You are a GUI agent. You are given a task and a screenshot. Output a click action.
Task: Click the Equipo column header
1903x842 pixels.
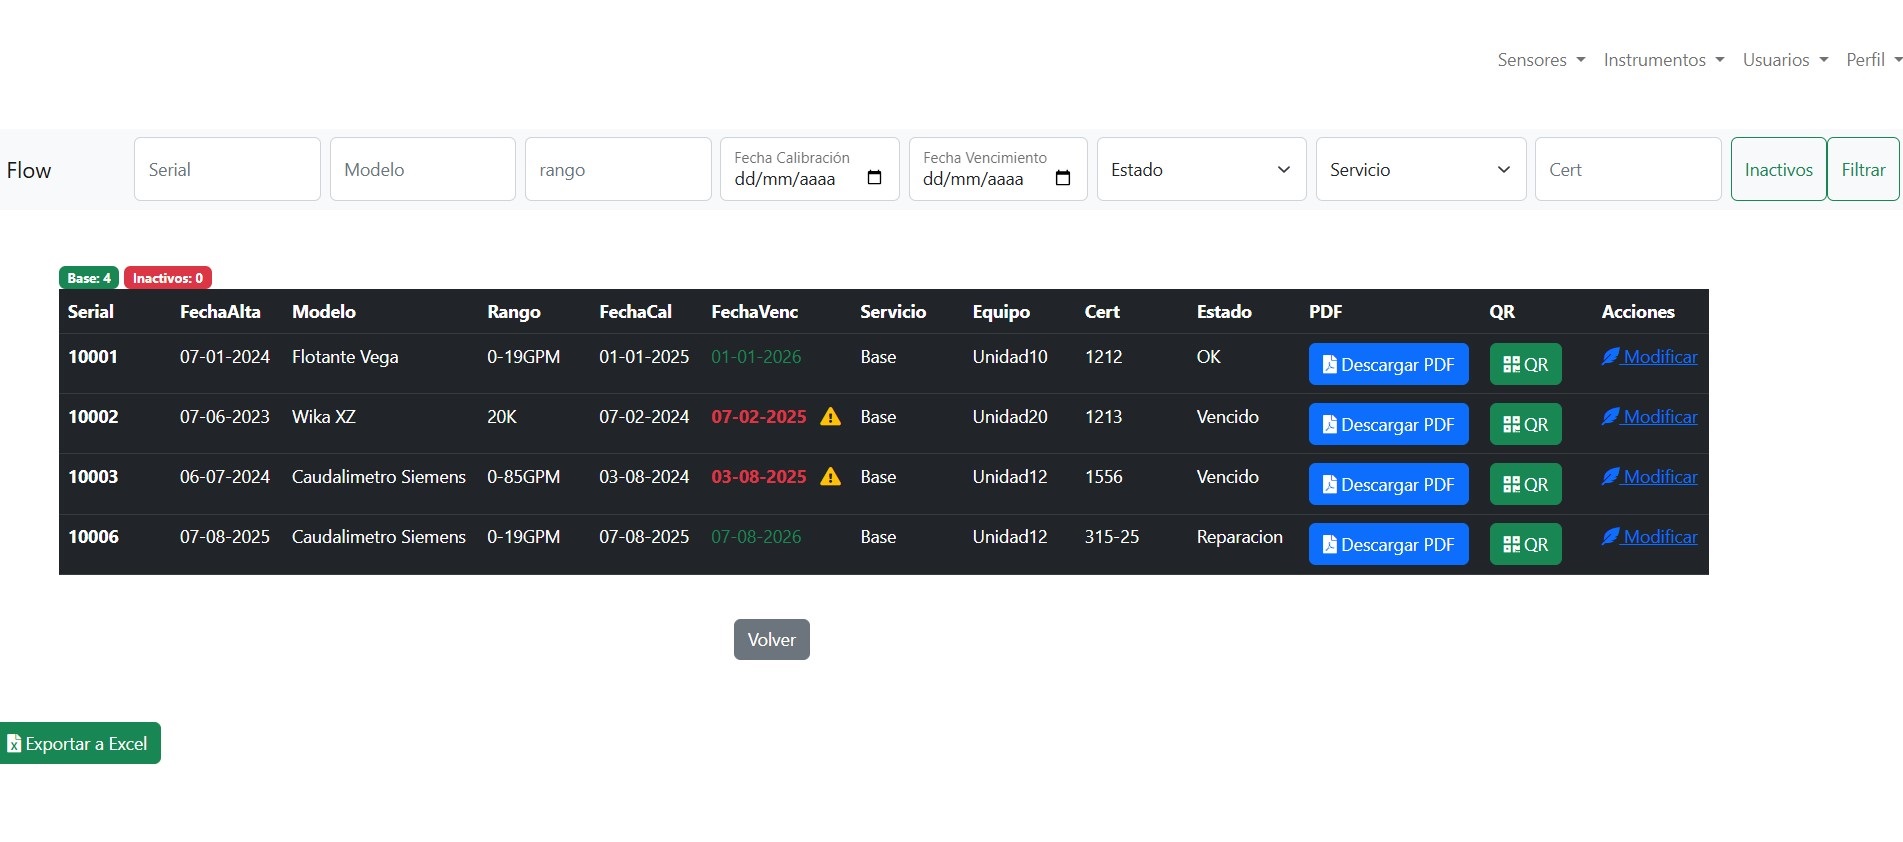(x=1001, y=311)
